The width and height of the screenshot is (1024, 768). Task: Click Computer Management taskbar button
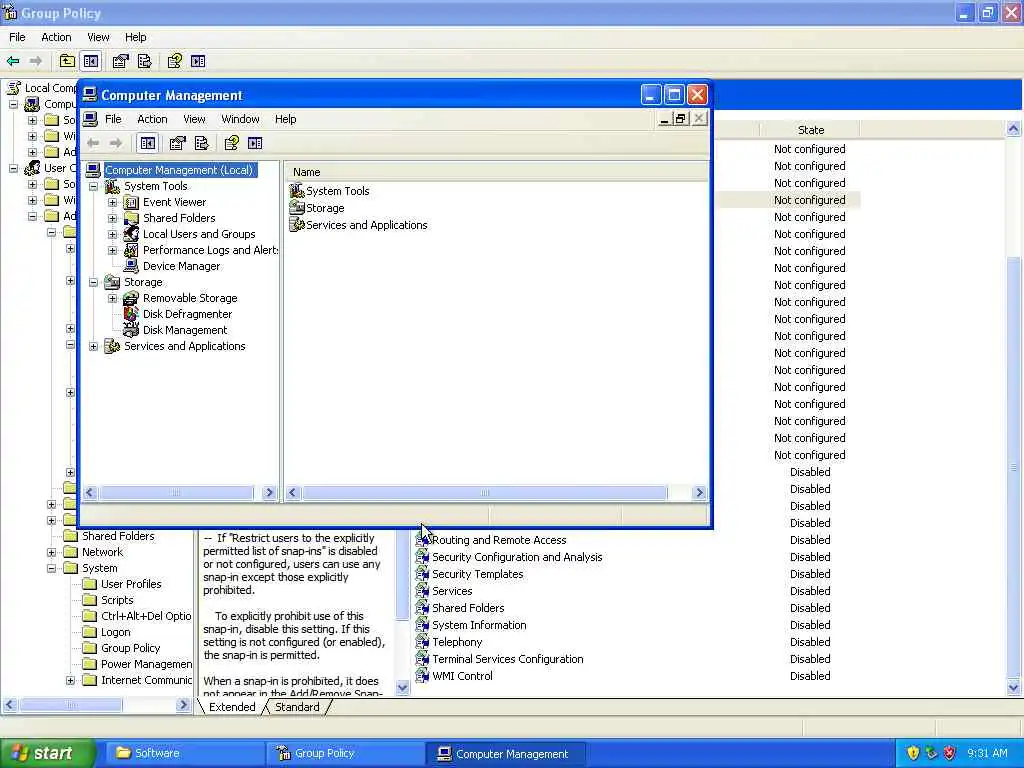point(505,754)
